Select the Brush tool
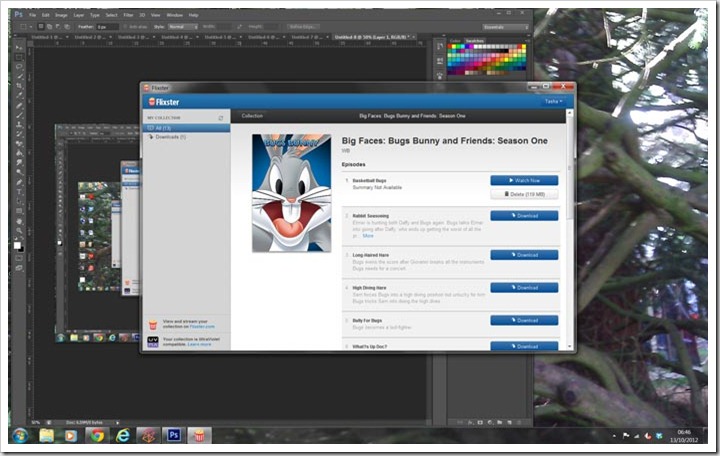The height and width of the screenshot is (456, 720). pos(18,115)
